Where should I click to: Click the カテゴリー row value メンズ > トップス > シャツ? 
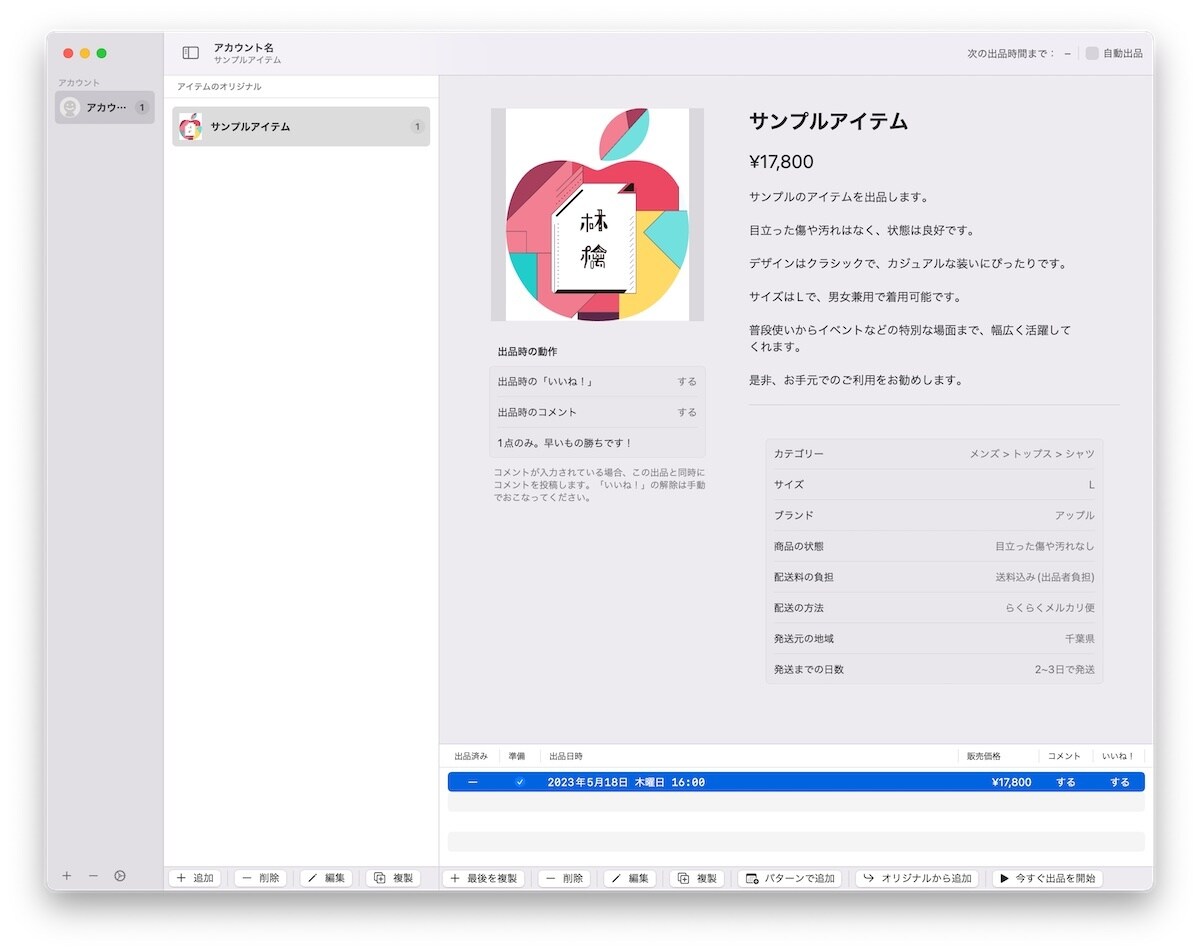(x=1032, y=454)
